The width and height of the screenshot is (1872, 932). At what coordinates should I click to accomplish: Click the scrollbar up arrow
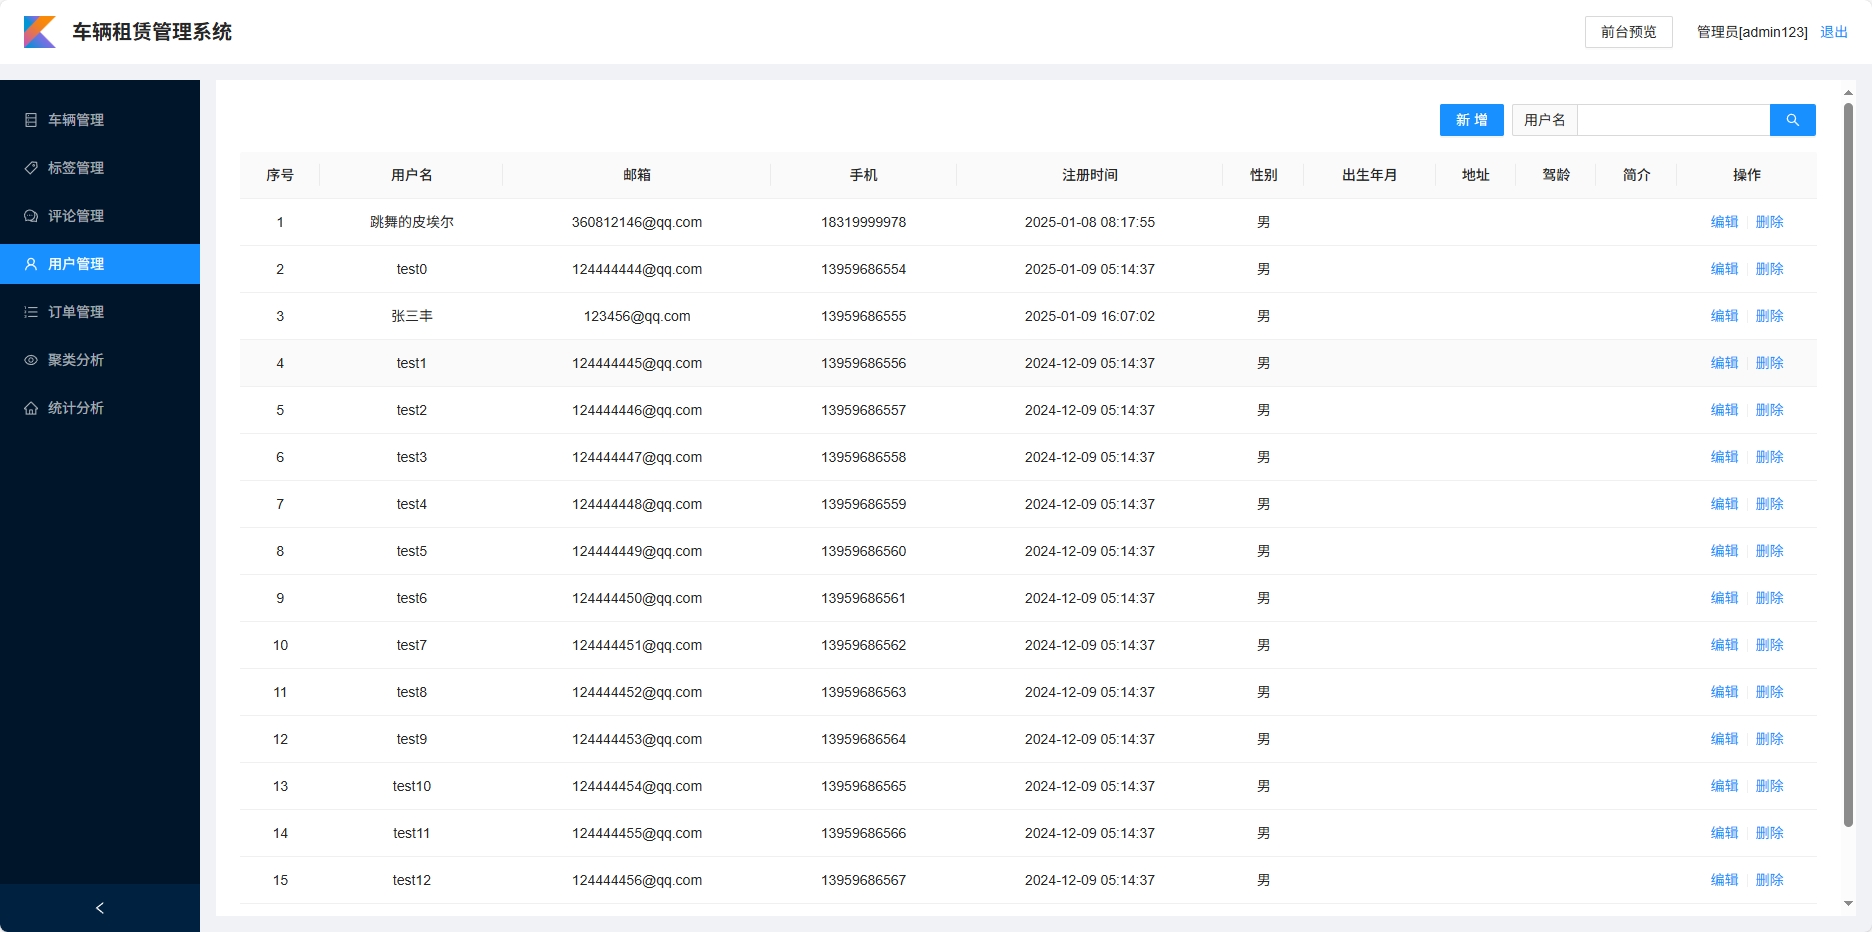click(x=1848, y=92)
